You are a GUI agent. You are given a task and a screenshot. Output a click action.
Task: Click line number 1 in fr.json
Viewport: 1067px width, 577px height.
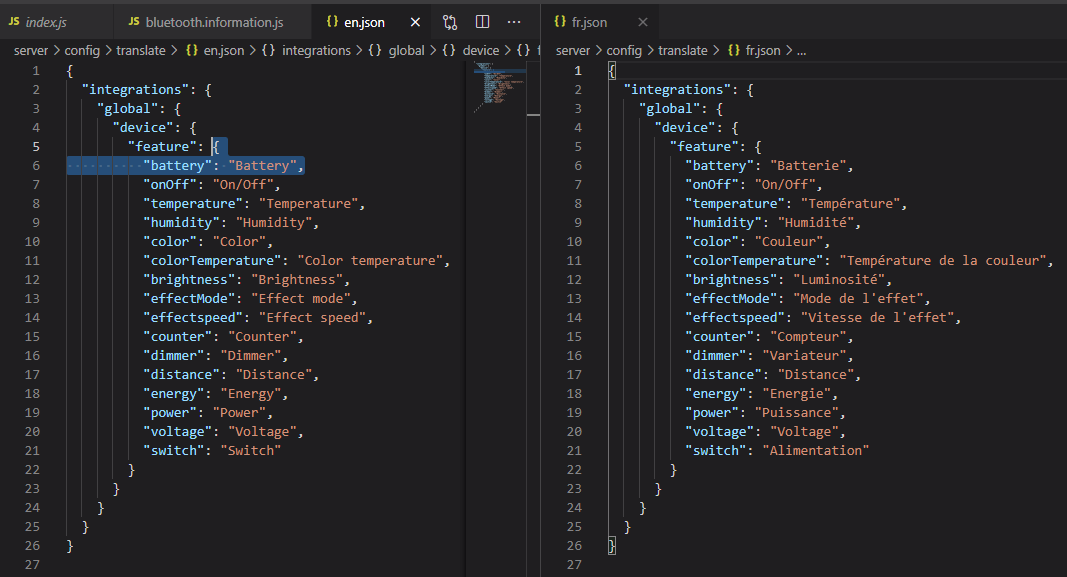coord(578,71)
